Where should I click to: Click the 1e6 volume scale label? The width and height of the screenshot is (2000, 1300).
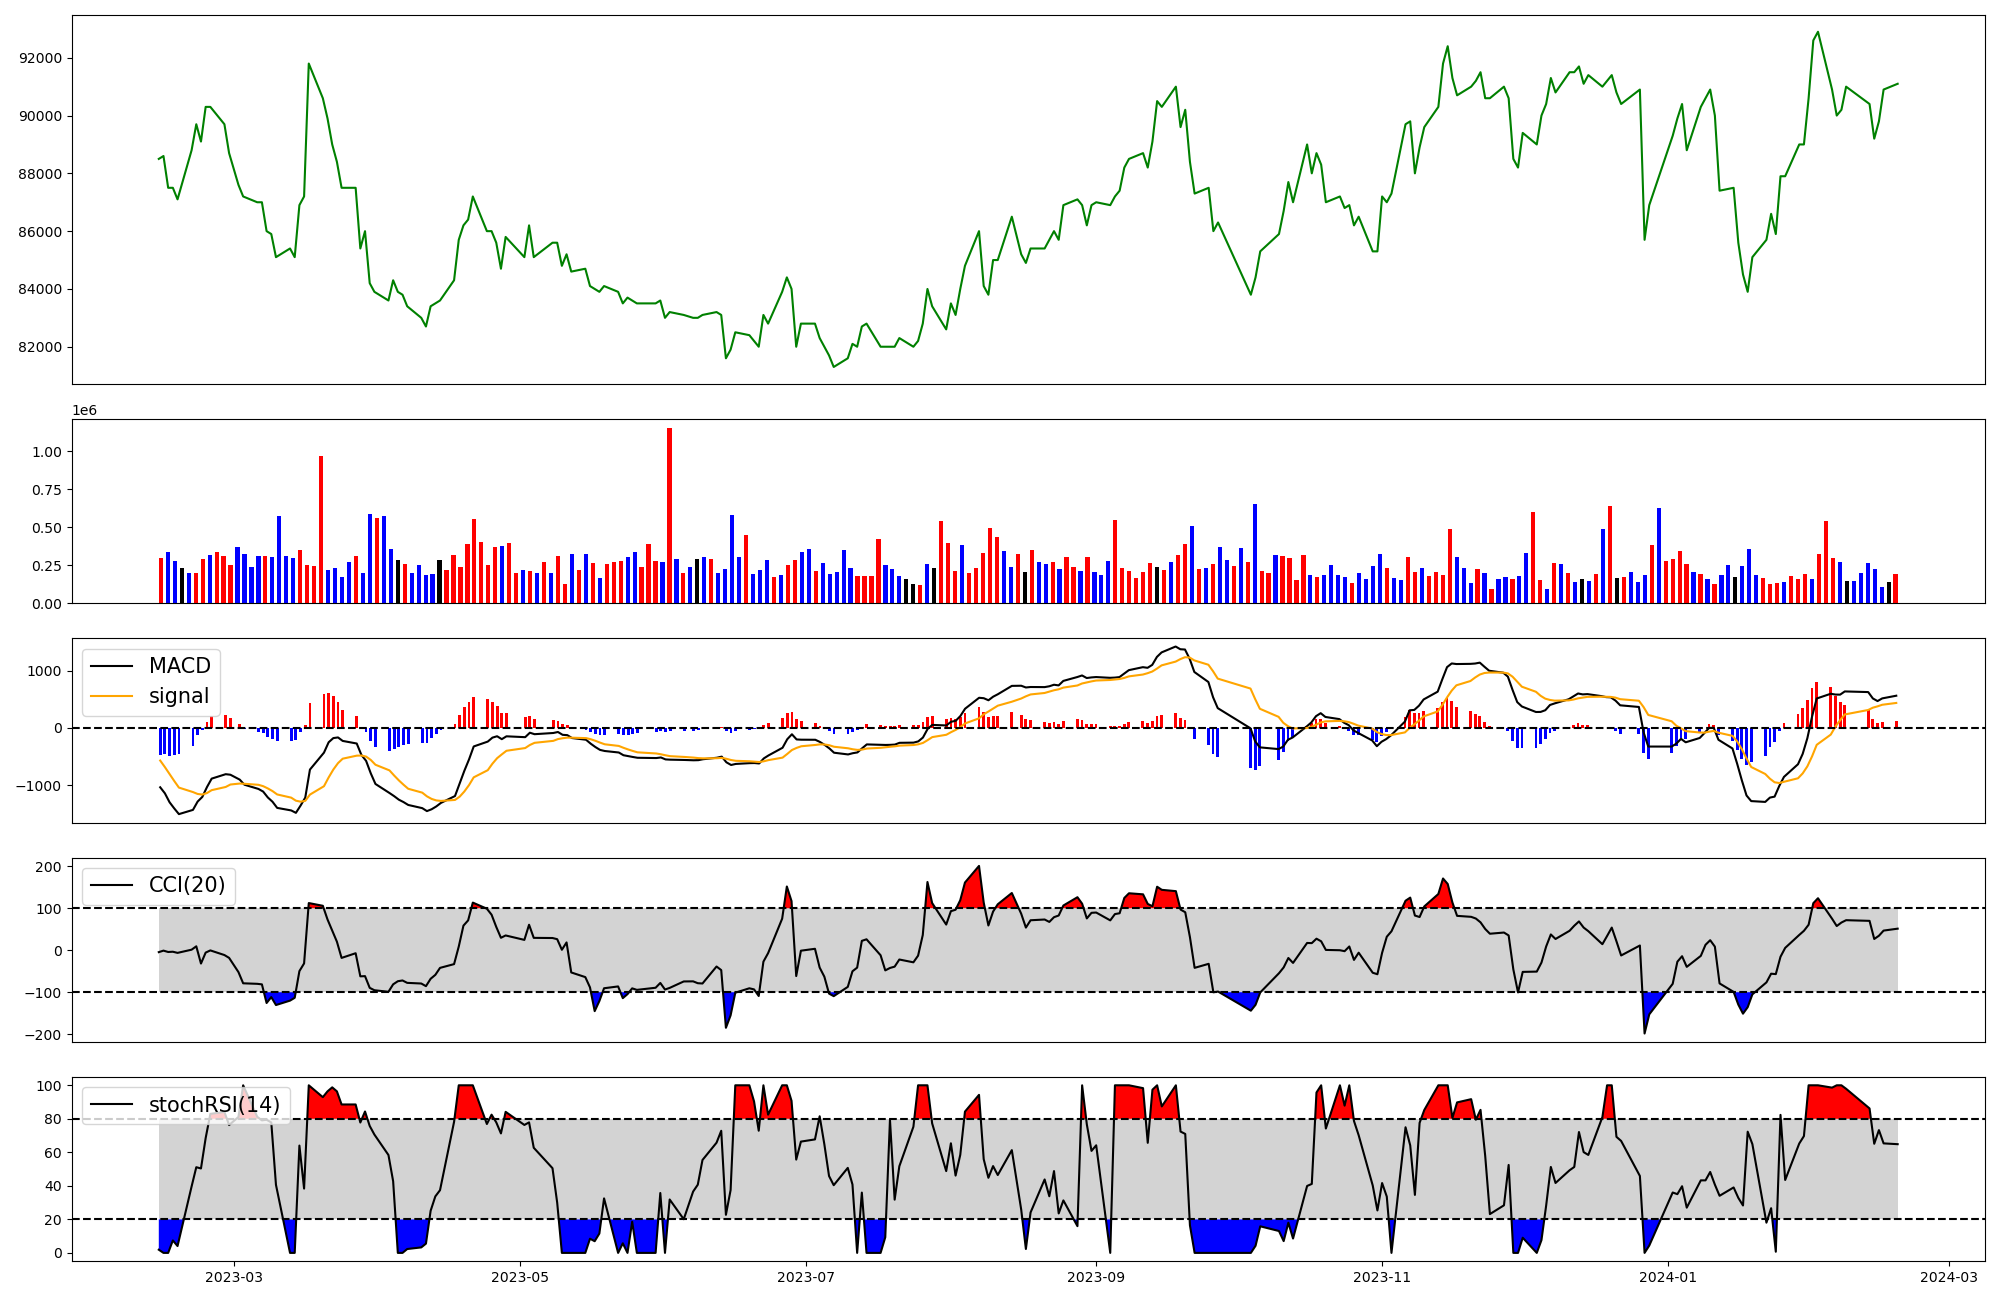point(84,411)
